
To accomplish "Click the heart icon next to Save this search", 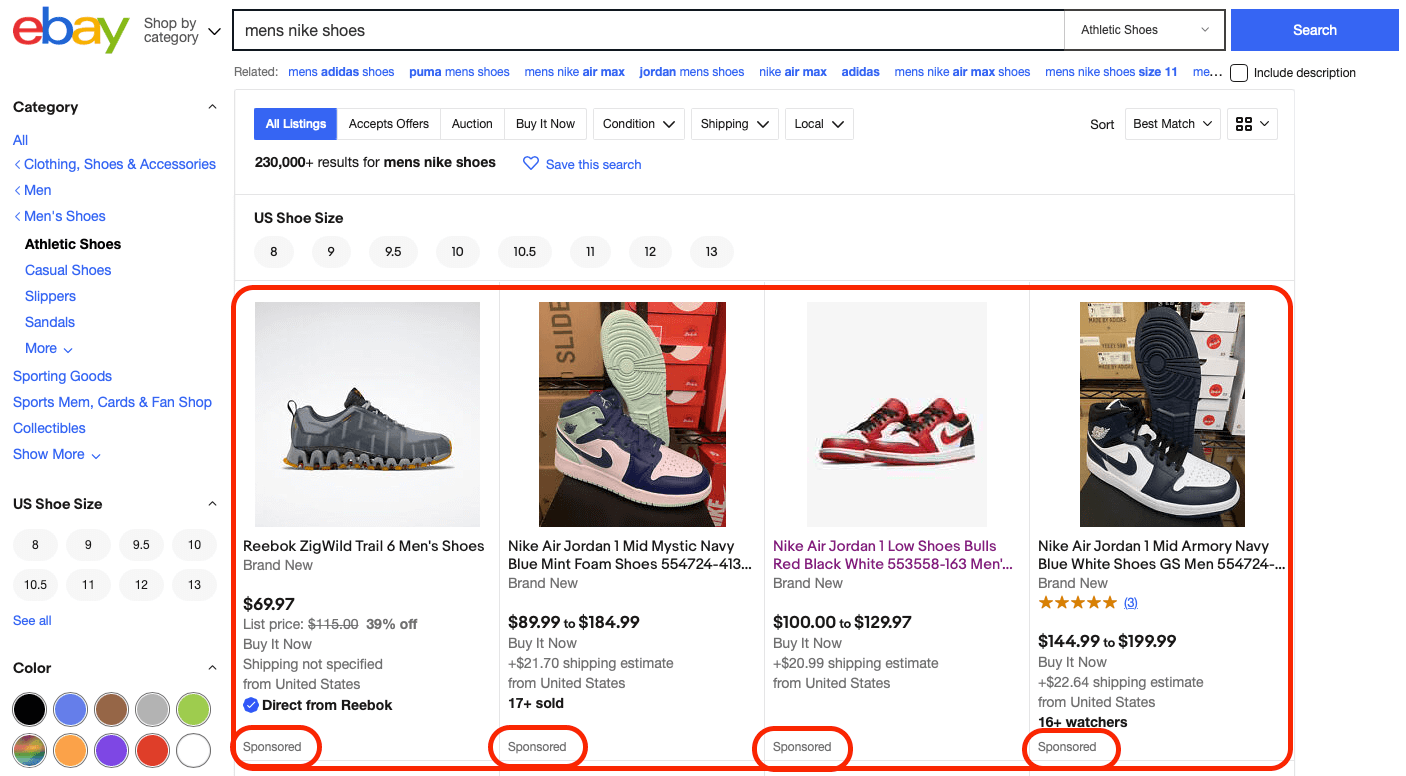I will 531,163.
